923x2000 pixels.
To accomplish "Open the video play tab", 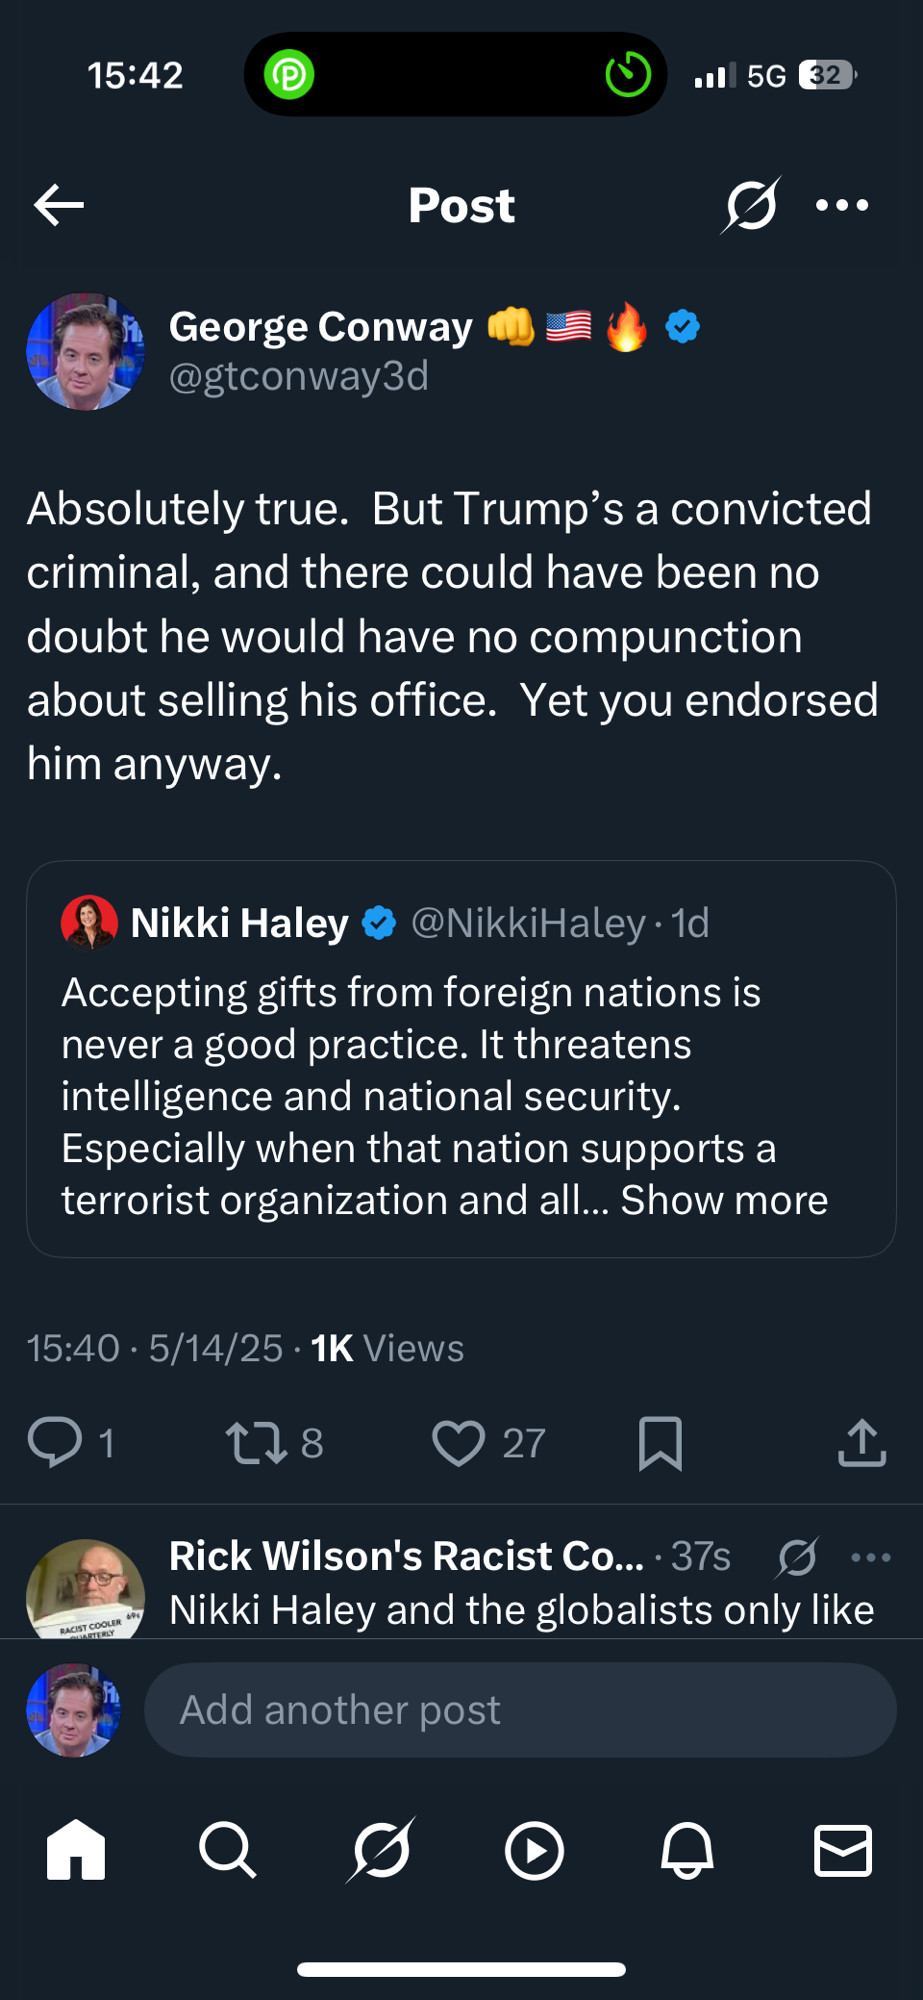I will click(534, 1851).
